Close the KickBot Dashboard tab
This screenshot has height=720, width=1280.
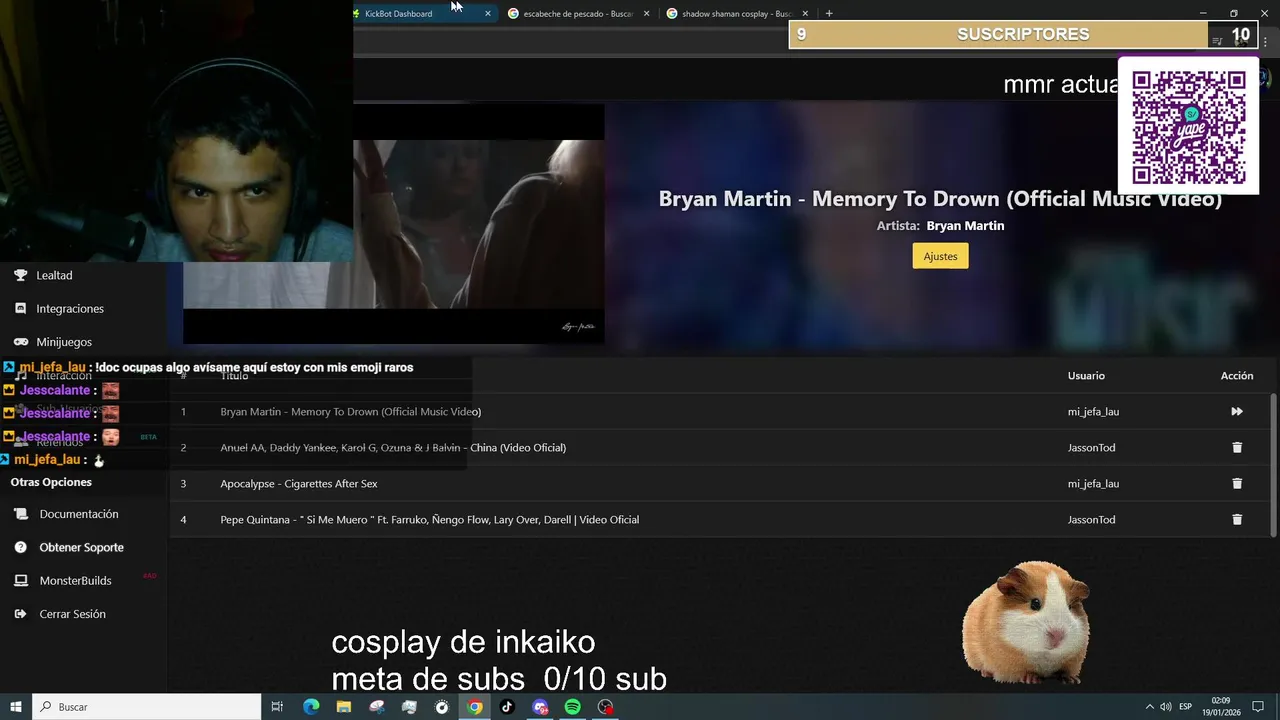coord(488,14)
